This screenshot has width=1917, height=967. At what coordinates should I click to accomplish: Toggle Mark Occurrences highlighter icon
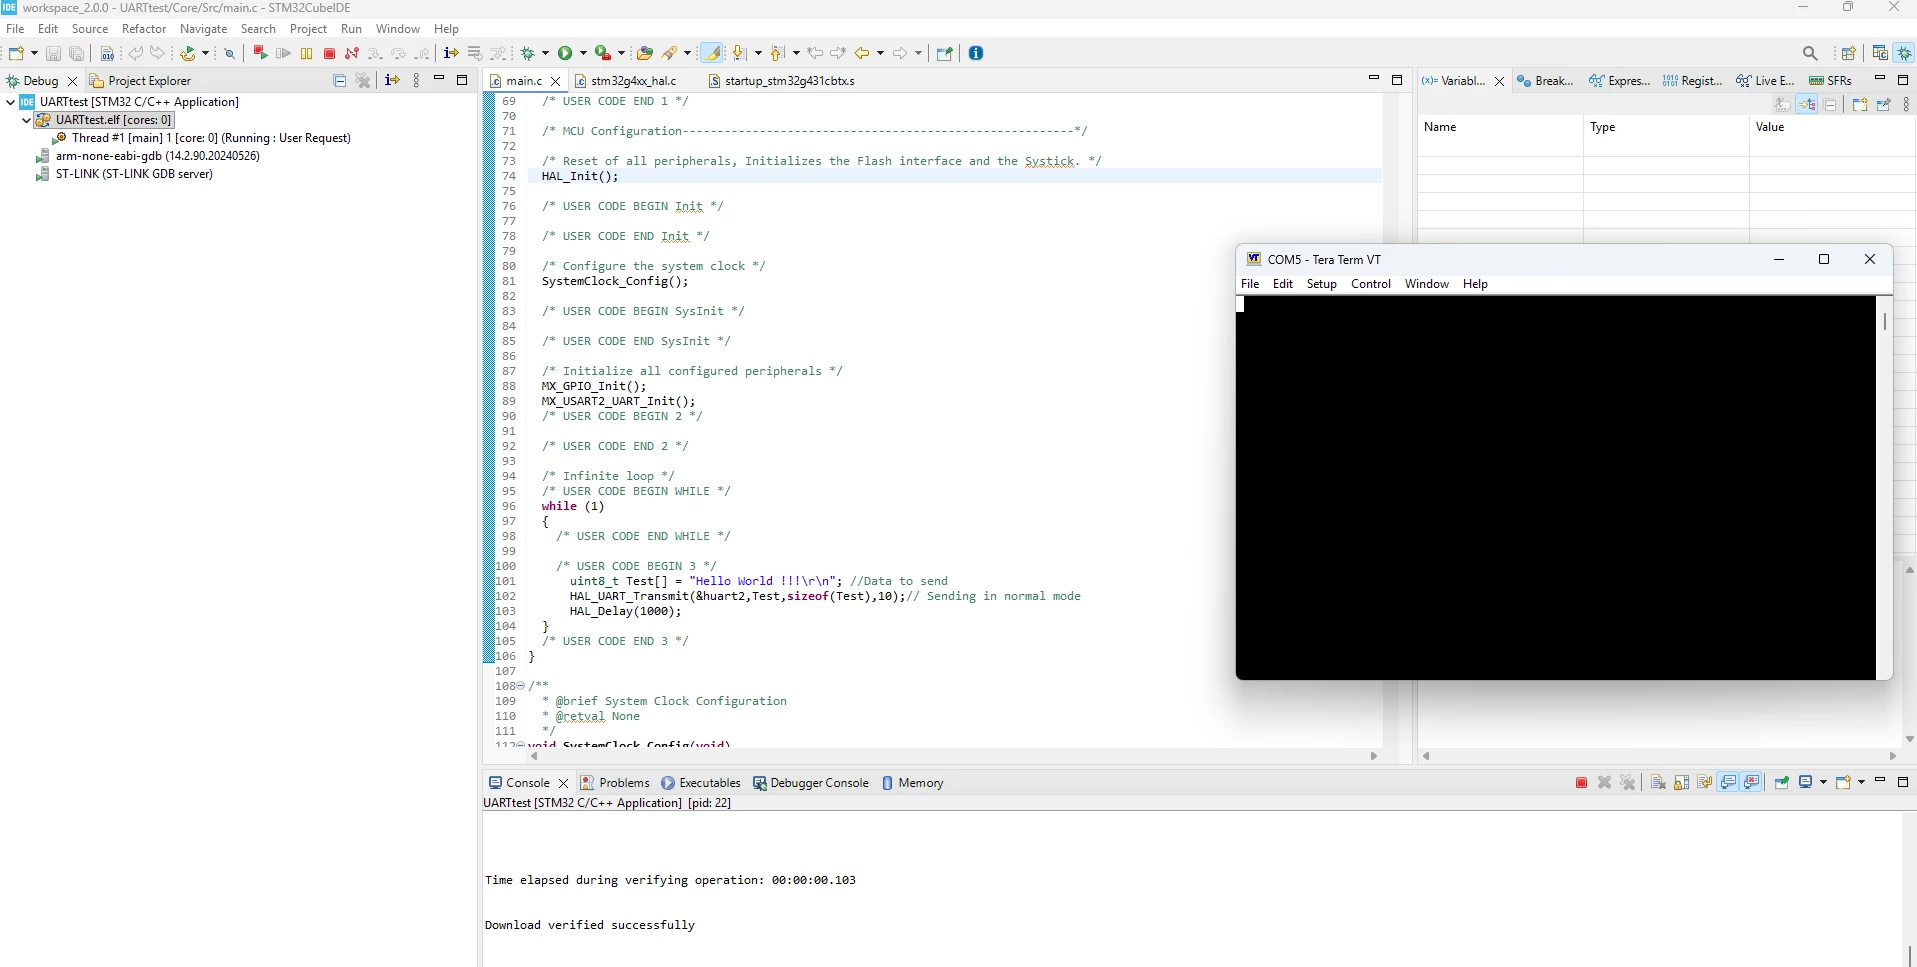click(x=712, y=53)
